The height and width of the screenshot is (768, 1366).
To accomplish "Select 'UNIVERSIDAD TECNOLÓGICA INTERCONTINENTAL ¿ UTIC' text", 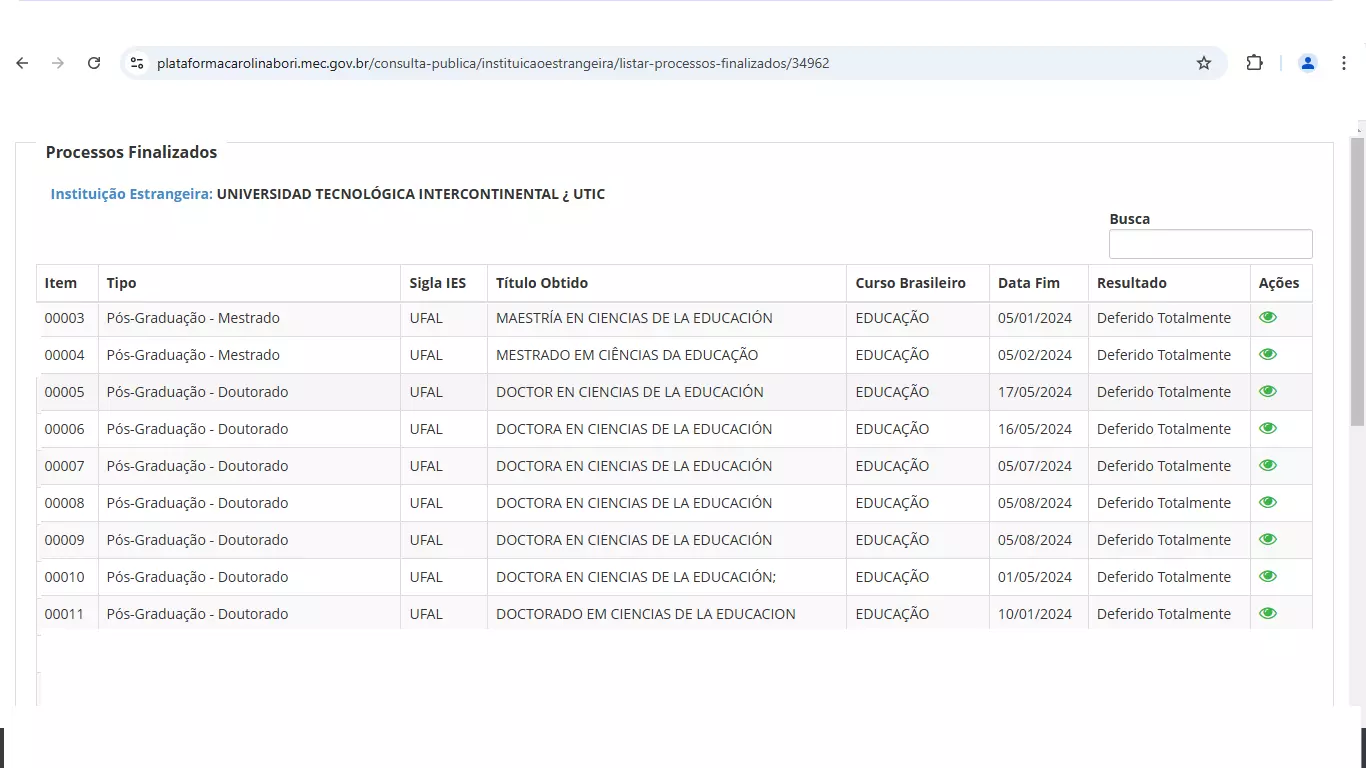I will pos(411,194).
